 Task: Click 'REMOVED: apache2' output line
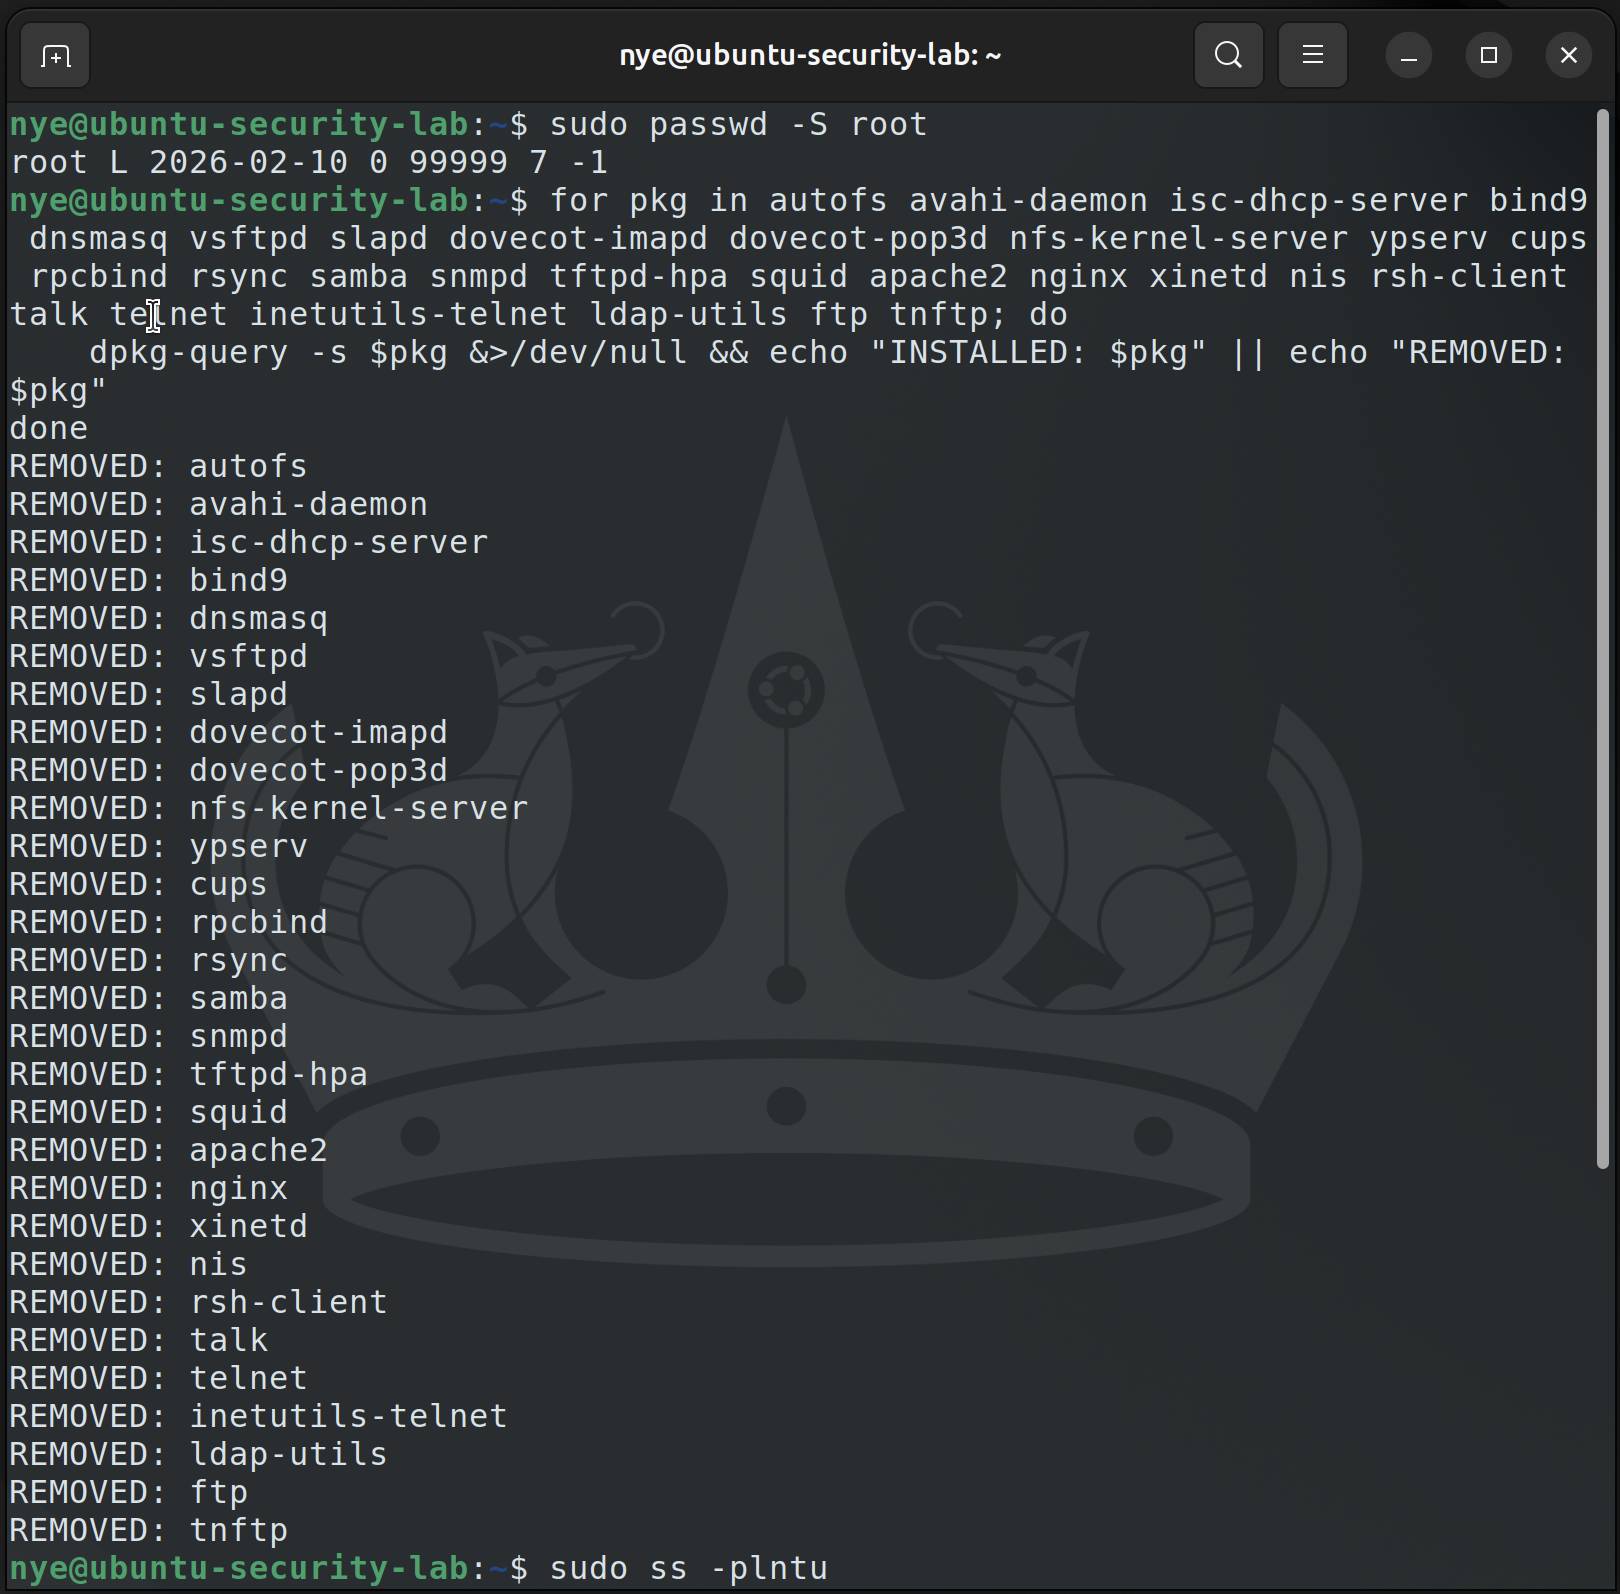[168, 1150]
